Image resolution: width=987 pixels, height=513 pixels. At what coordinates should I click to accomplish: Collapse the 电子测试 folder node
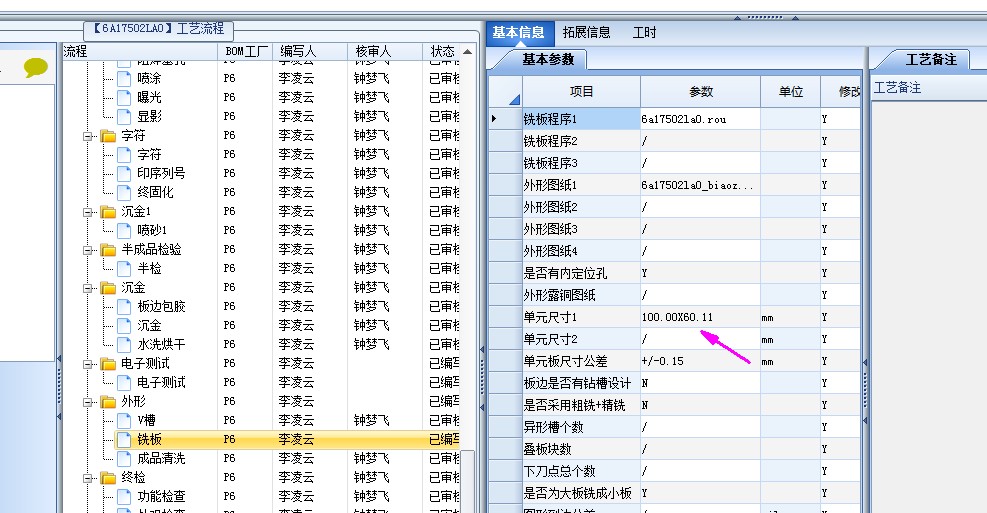(87, 364)
